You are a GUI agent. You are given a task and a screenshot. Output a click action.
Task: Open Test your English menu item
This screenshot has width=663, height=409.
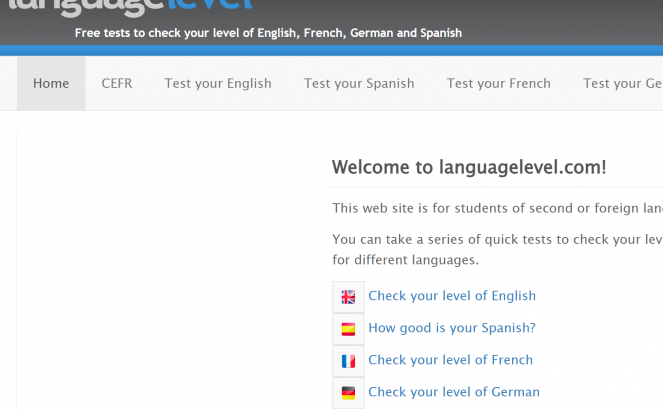tap(218, 83)
